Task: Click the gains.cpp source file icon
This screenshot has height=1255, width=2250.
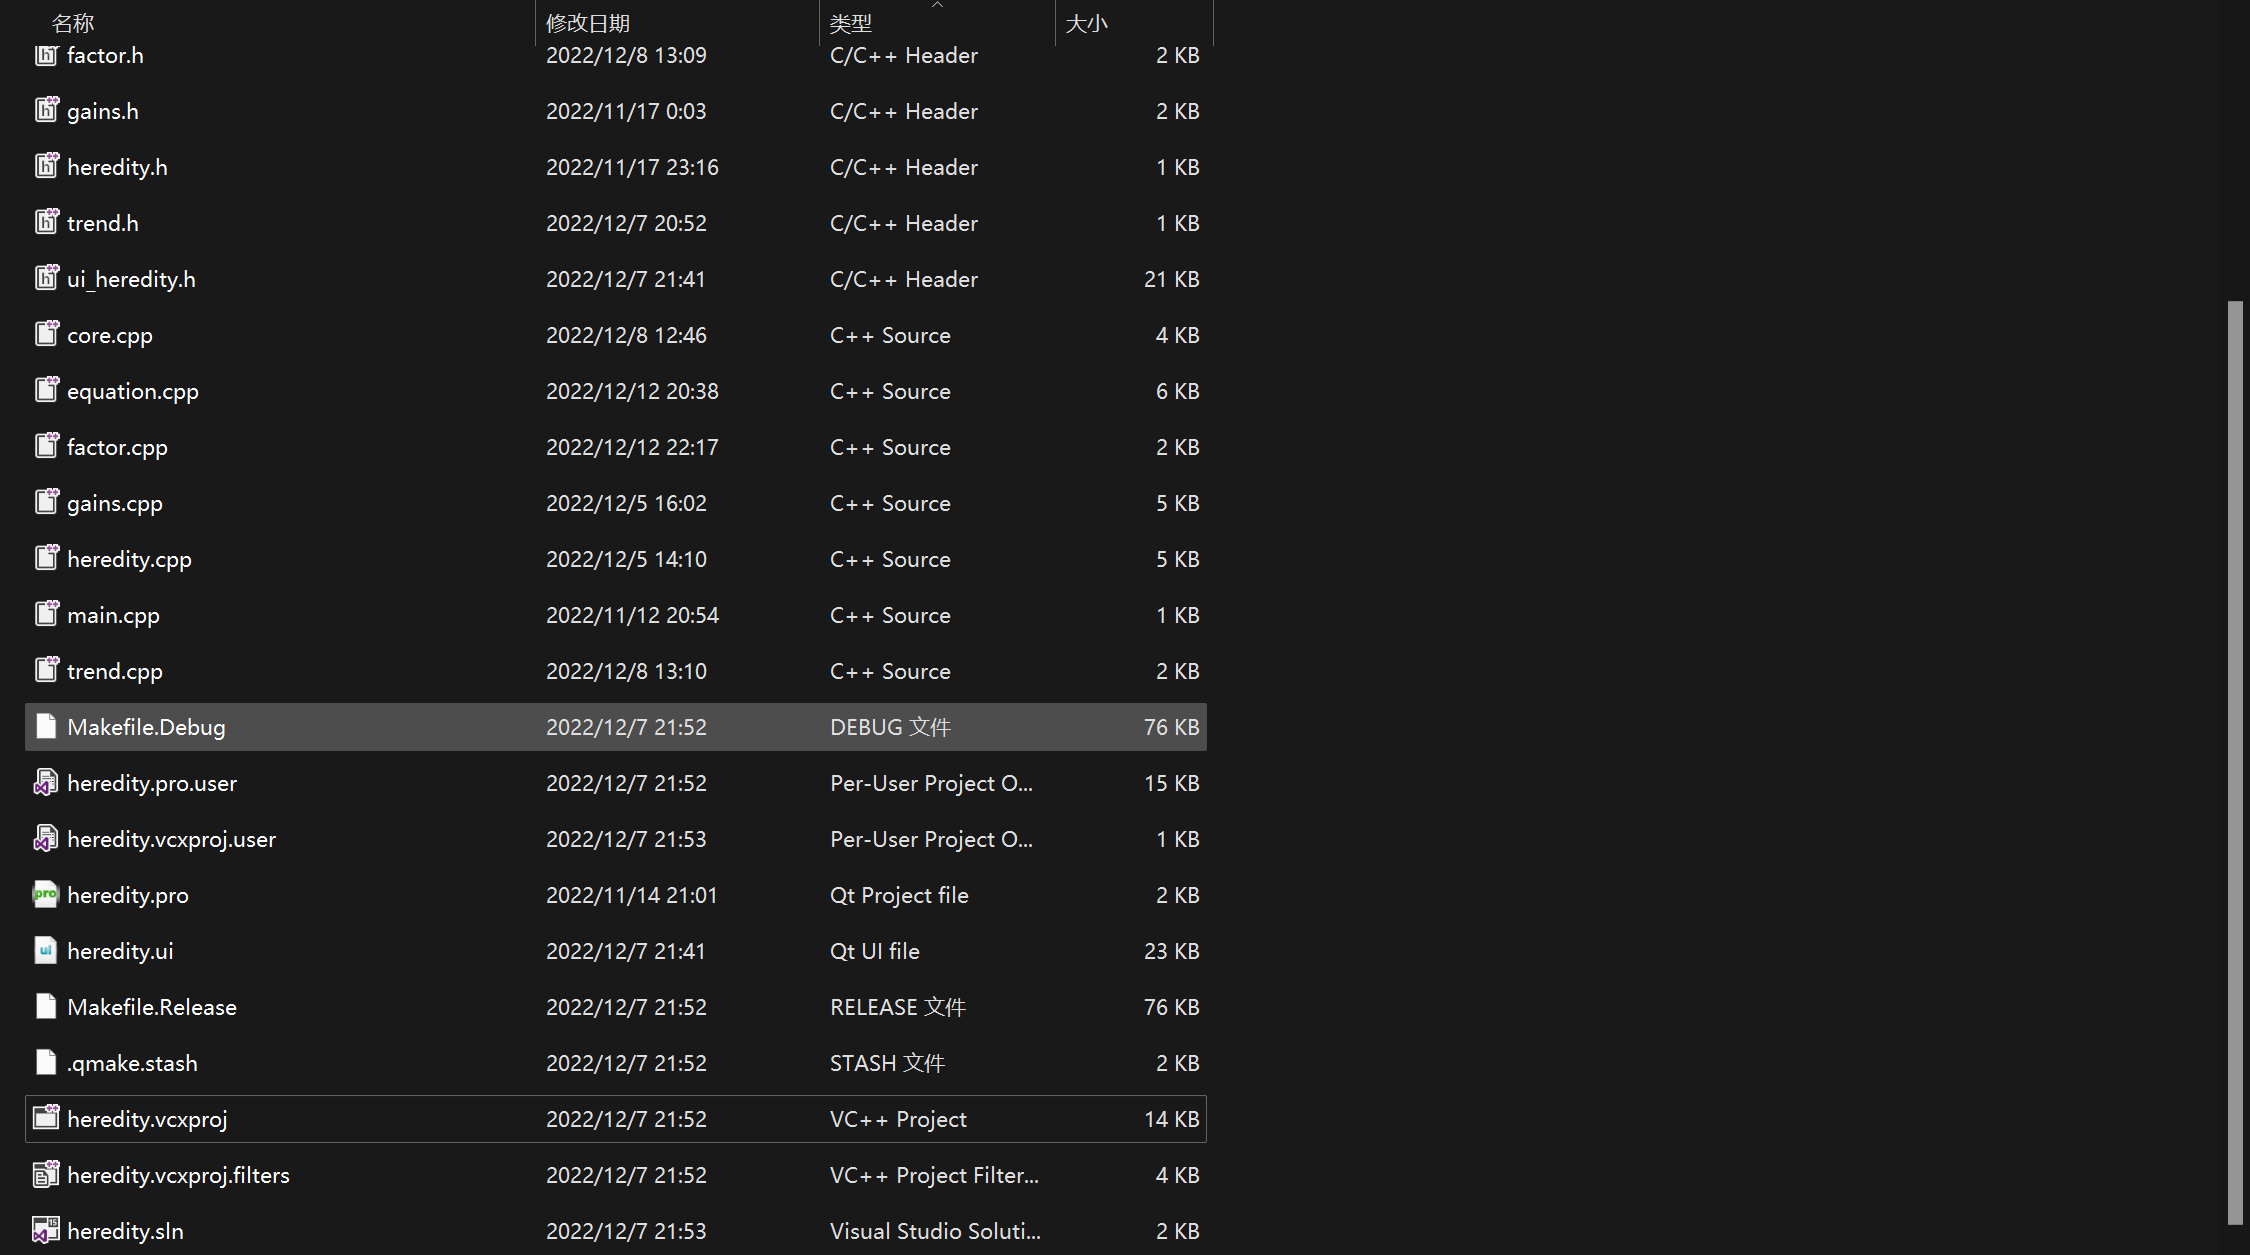Action: [46, 502]
